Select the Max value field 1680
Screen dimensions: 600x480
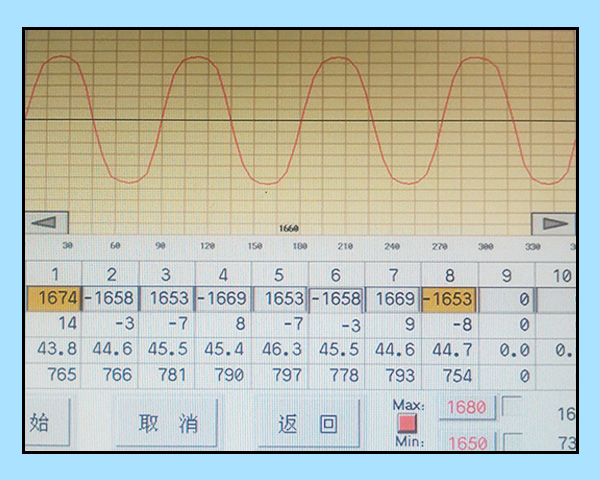pyautogui.click(x=467, y=408)
